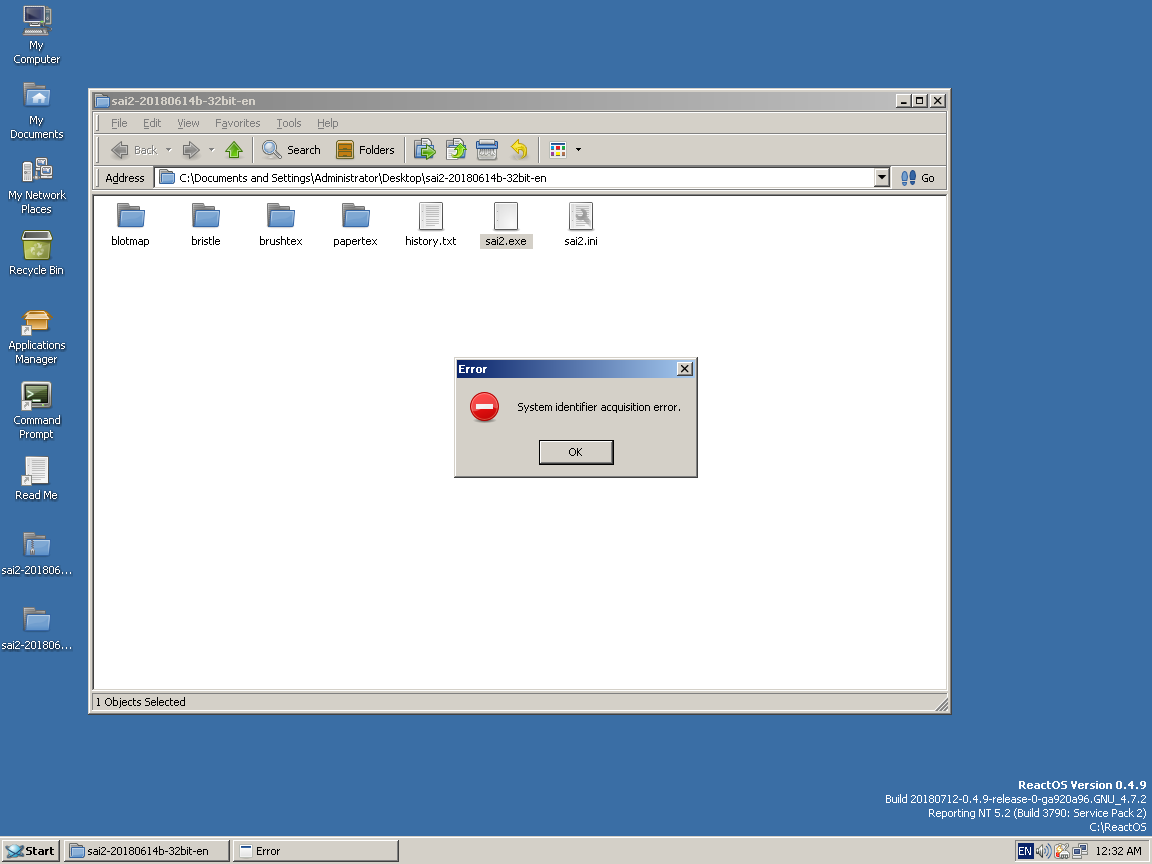Click the Delete toolbar icon
The image size is (1152, 864).
click(x=487, y=150)
